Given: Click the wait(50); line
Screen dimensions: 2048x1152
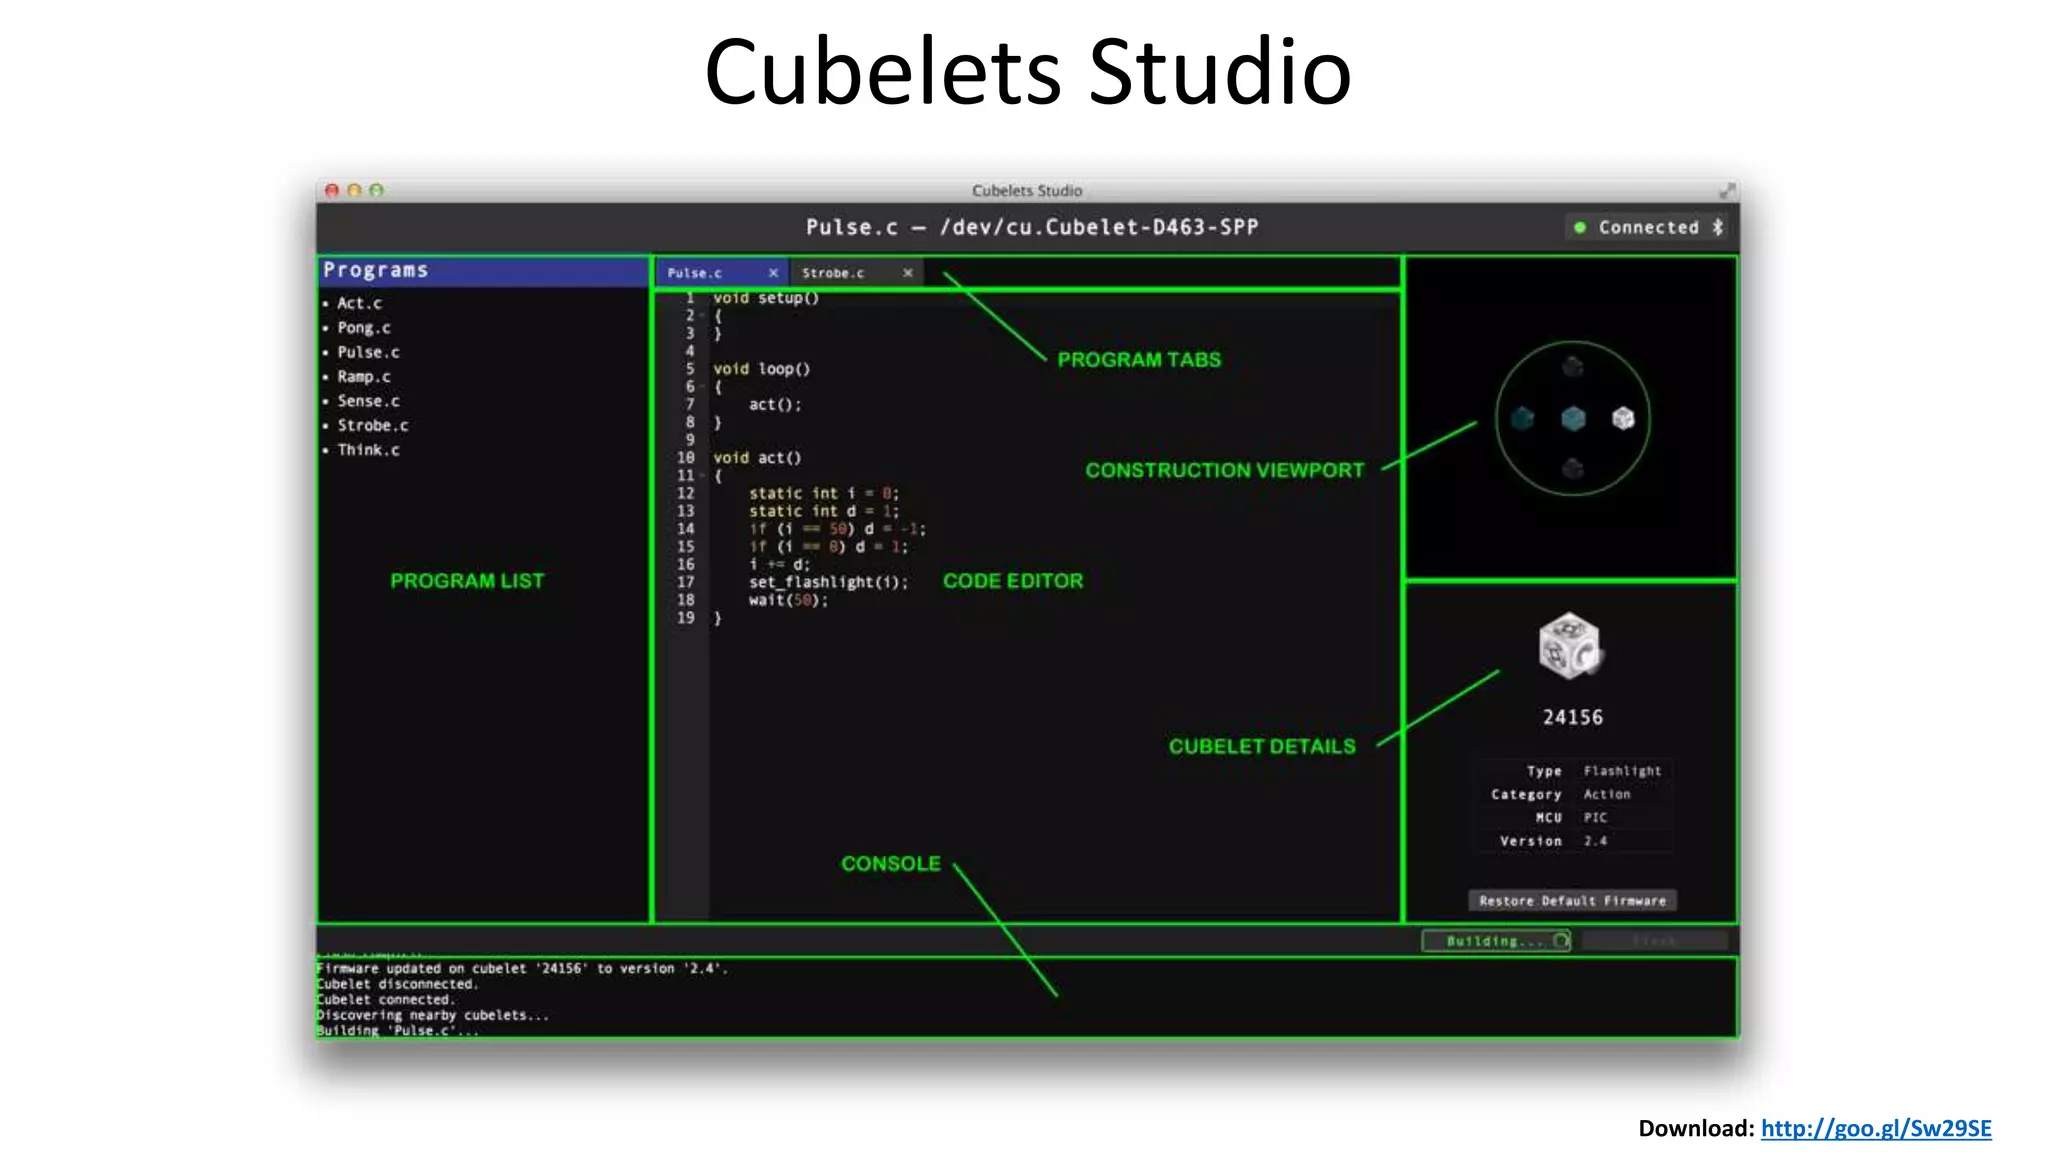Looking at the screenshot, I should (x=788, y=600).
